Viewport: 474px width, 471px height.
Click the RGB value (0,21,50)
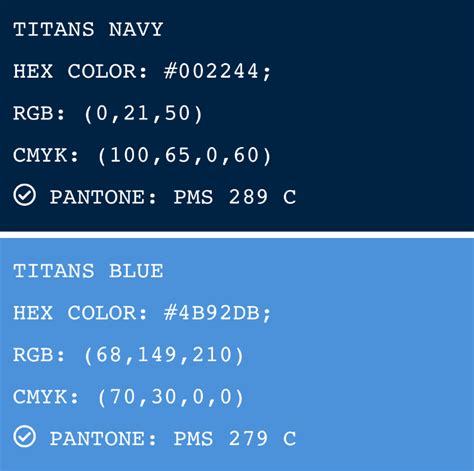[x=143, y=114]
